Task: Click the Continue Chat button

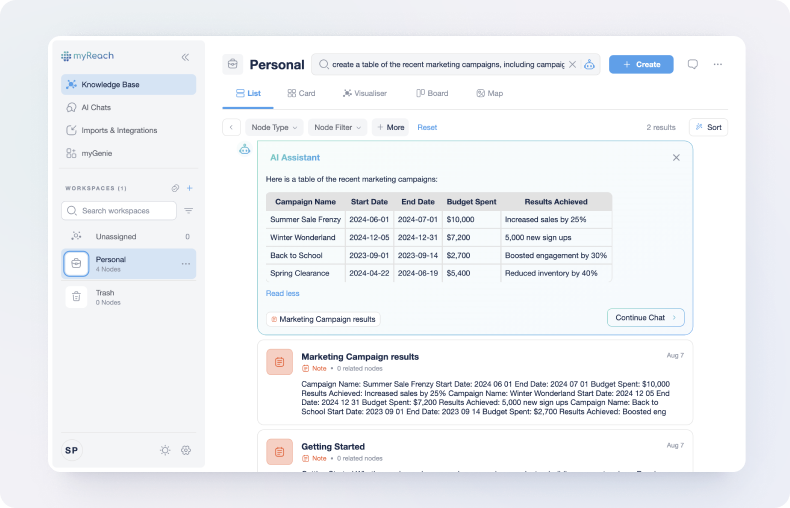Action: pyautogui.click(x=645, y=317)
